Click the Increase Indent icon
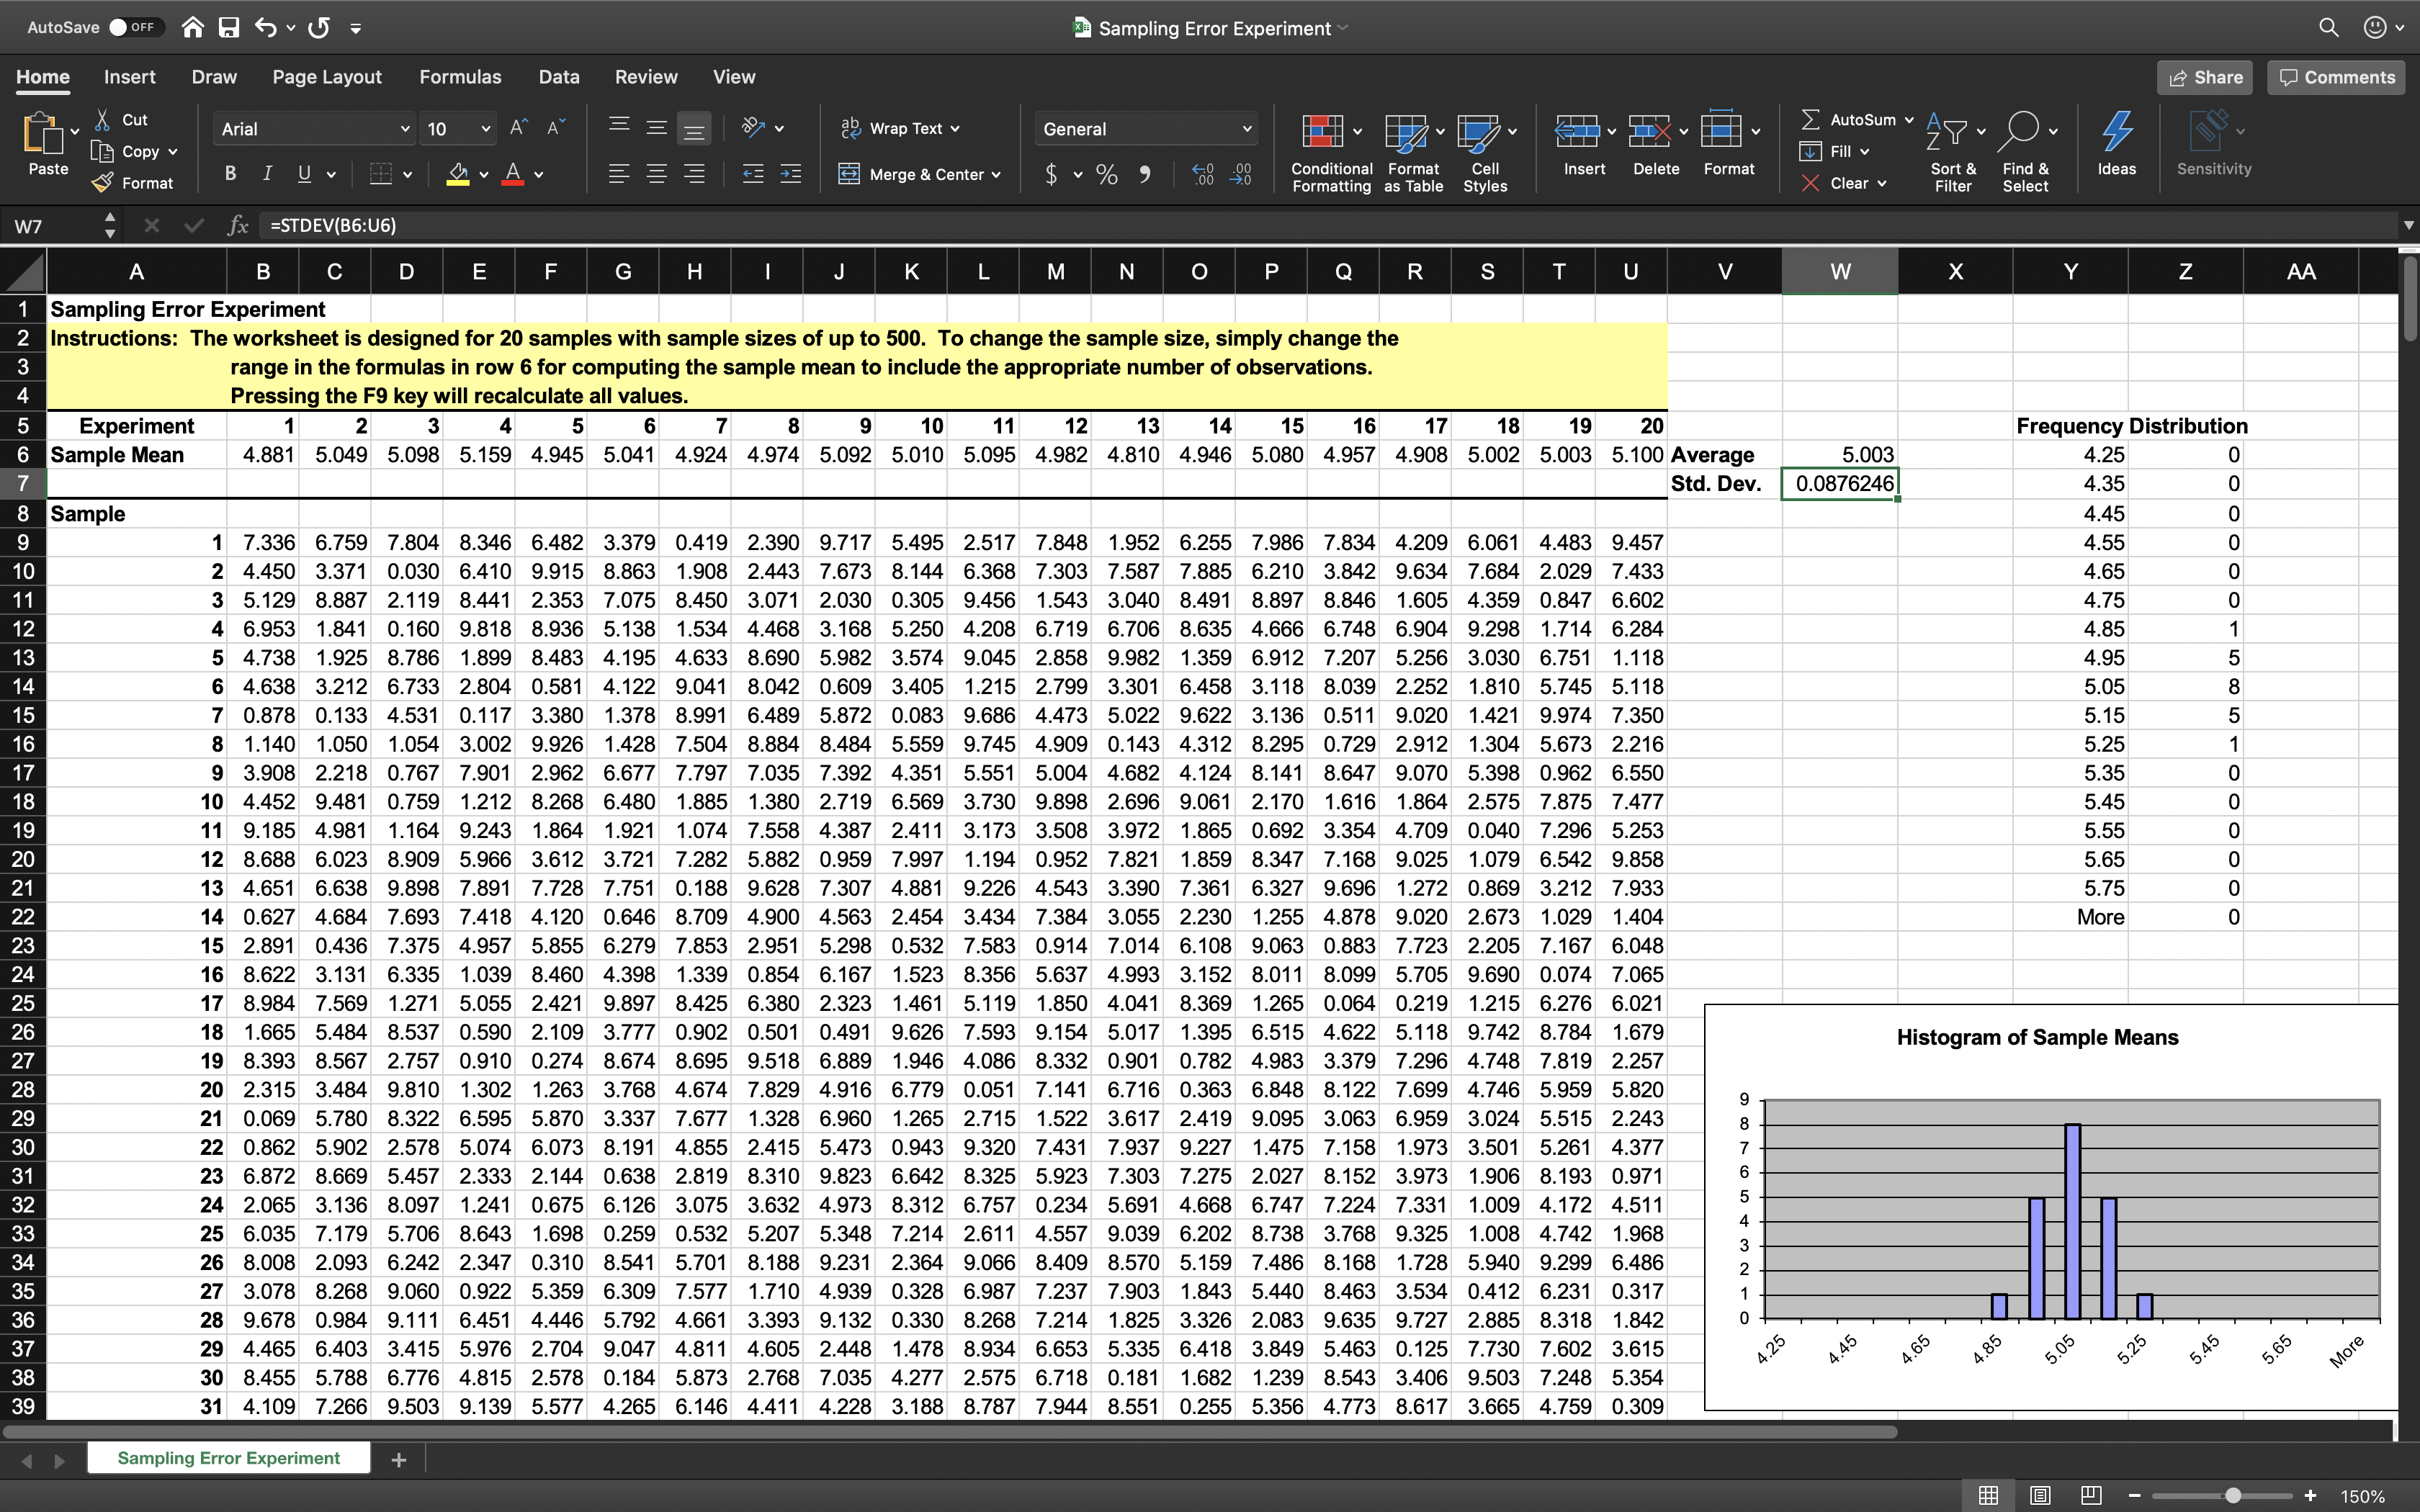This screenshot has width=2420, height=1512. tap(790, 174)
